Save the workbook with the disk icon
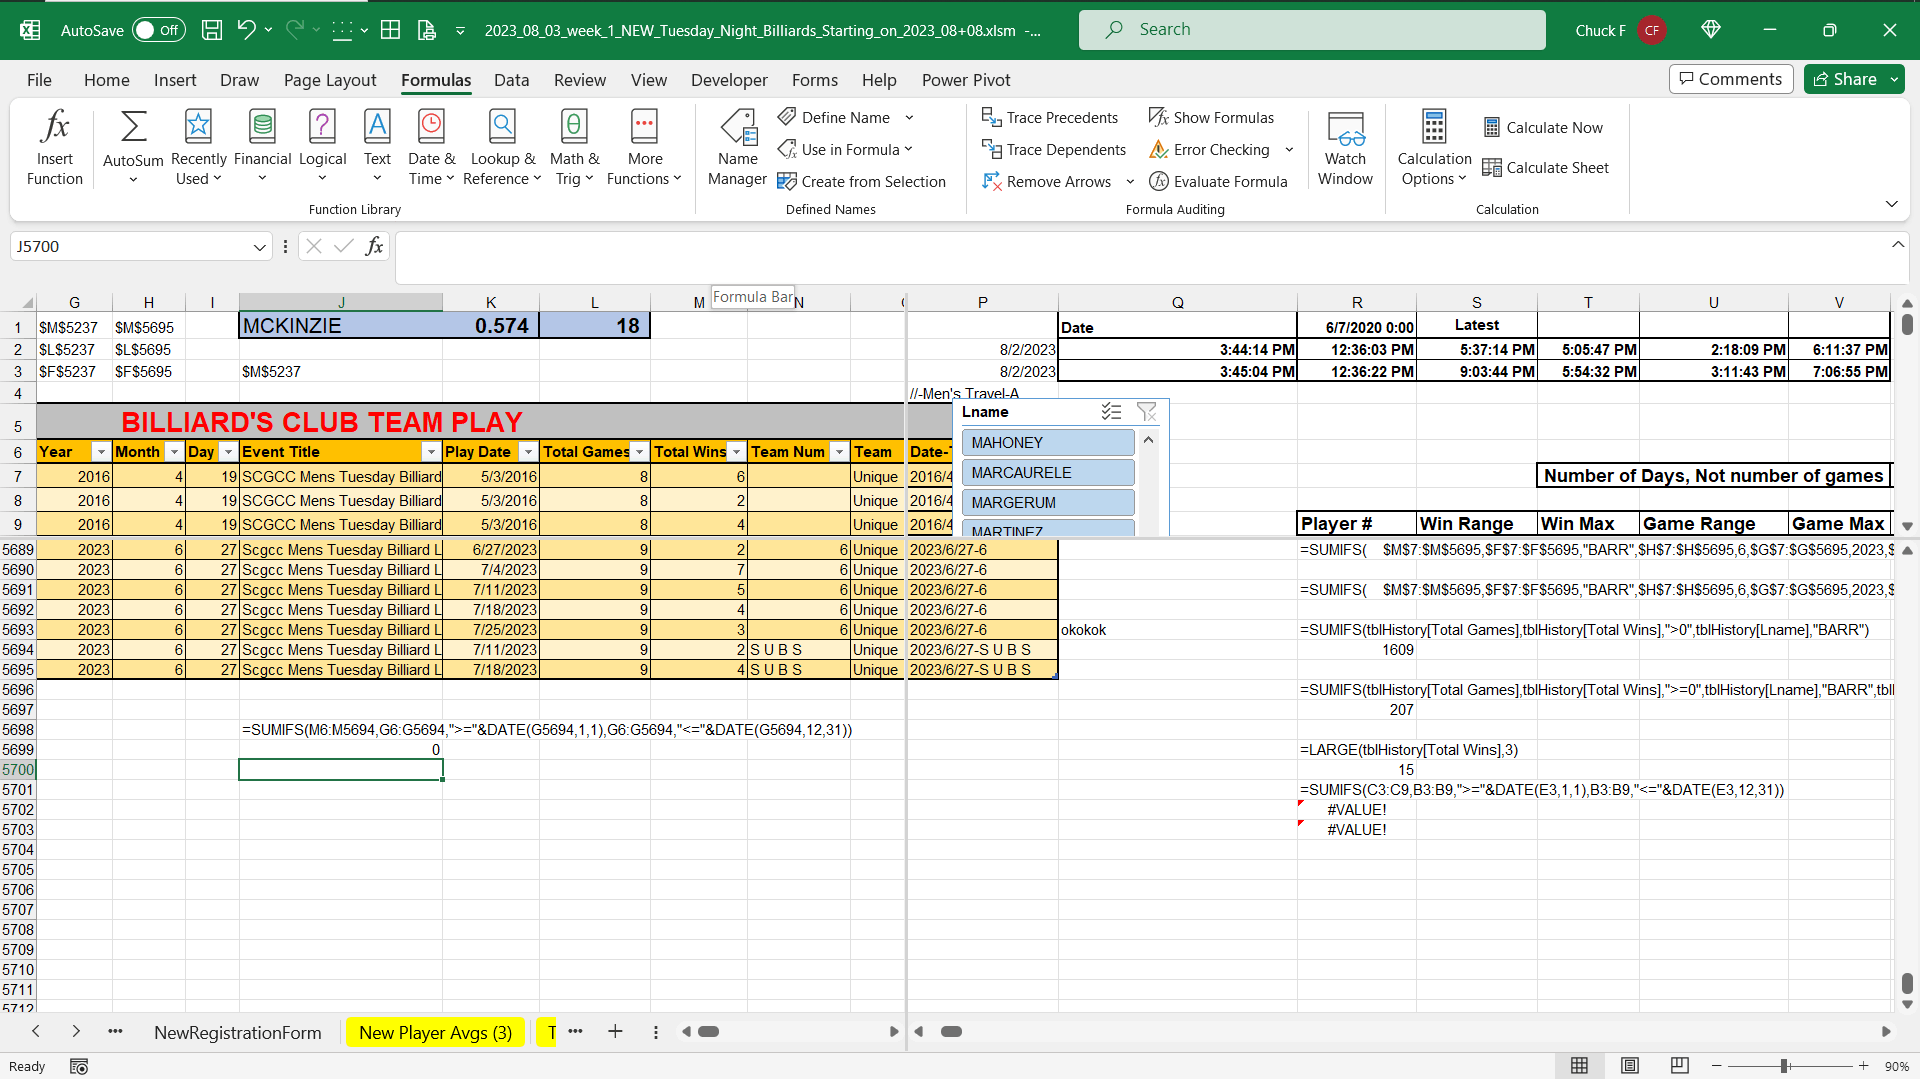 coord(212,30)
